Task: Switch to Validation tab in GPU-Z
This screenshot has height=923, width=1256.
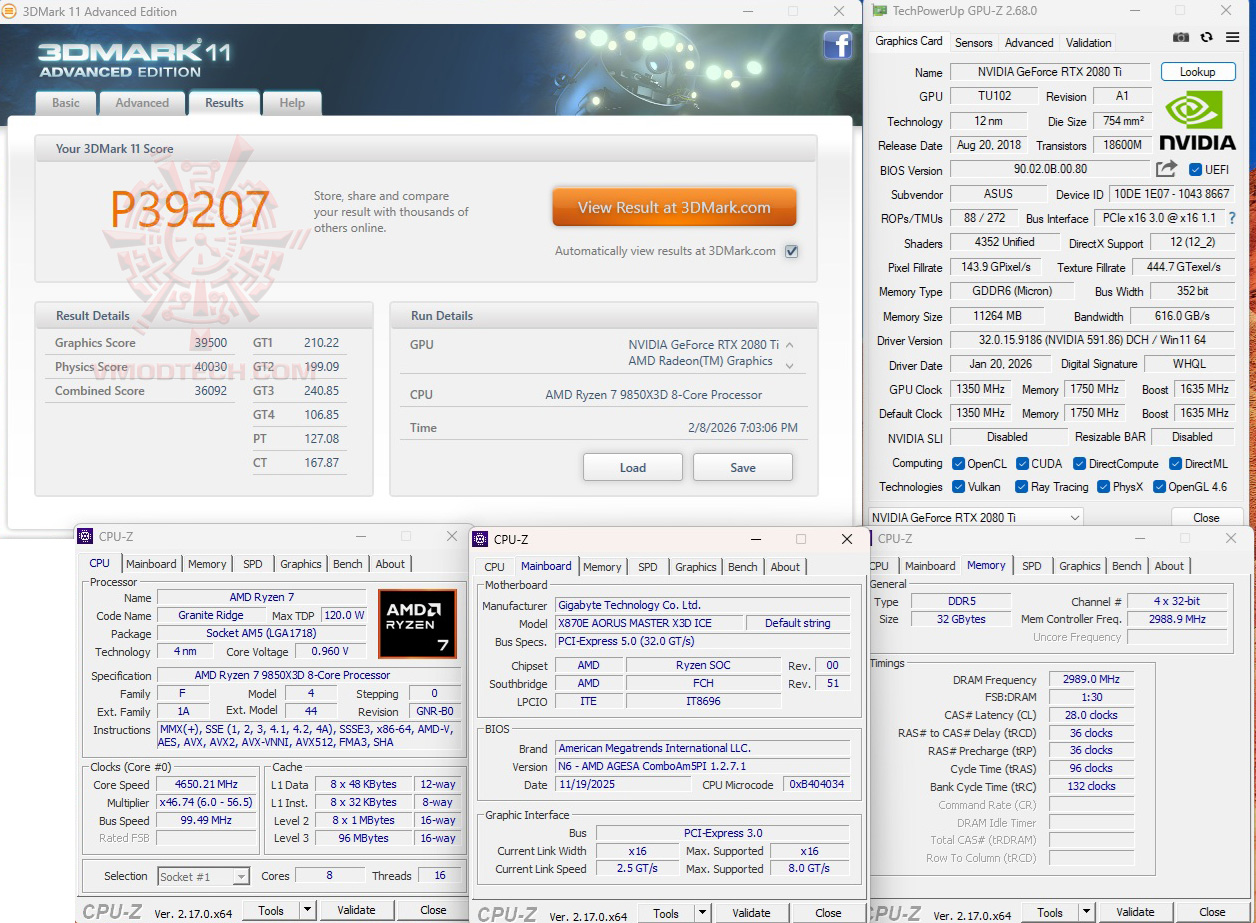Action: (1089, 43)
